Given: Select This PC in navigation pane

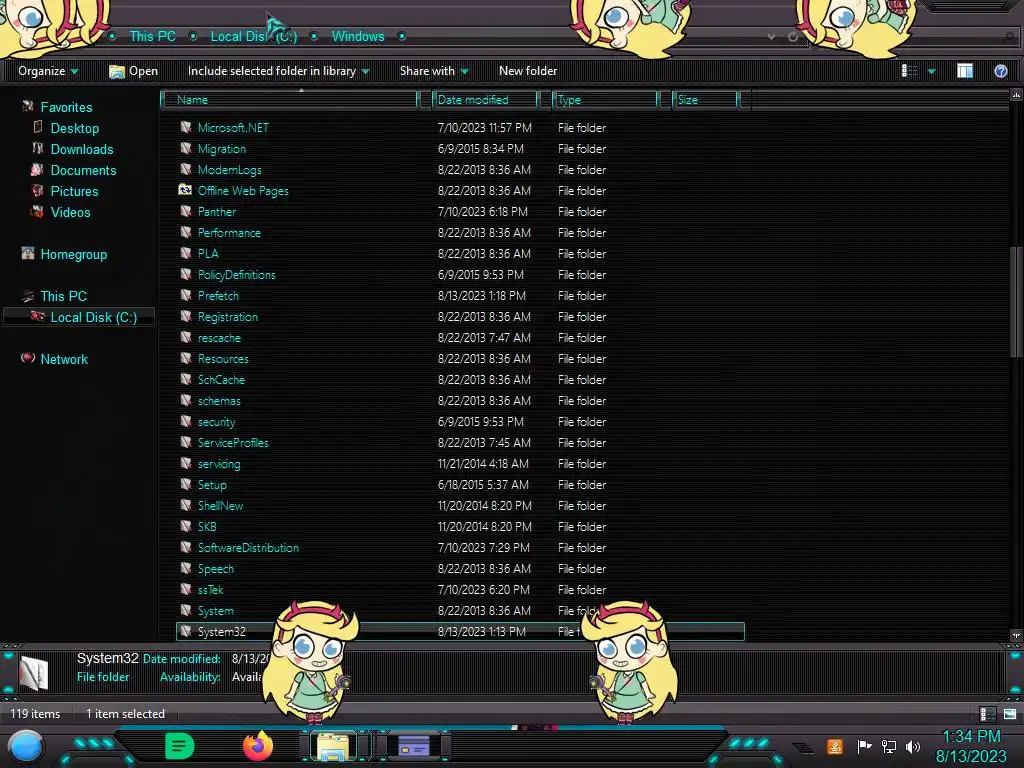Looking at the screenshot, I should click(63, 296).
